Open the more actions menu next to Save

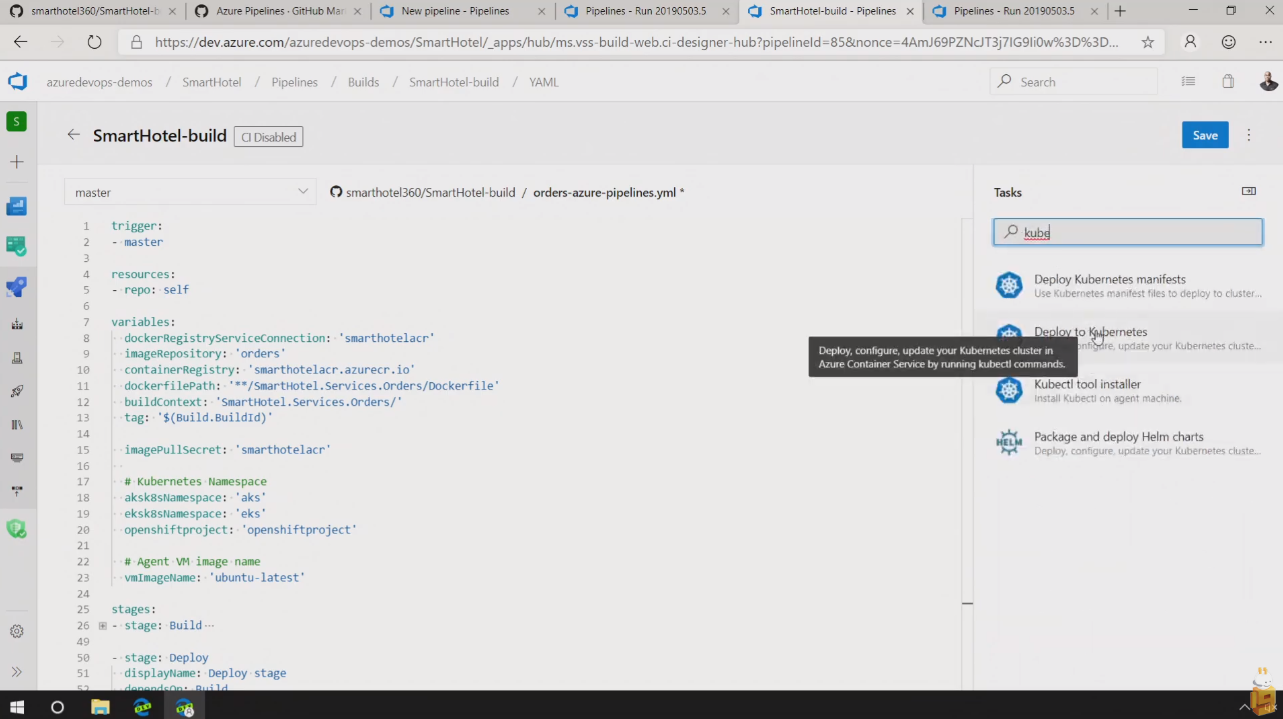tap(1249, 135)
